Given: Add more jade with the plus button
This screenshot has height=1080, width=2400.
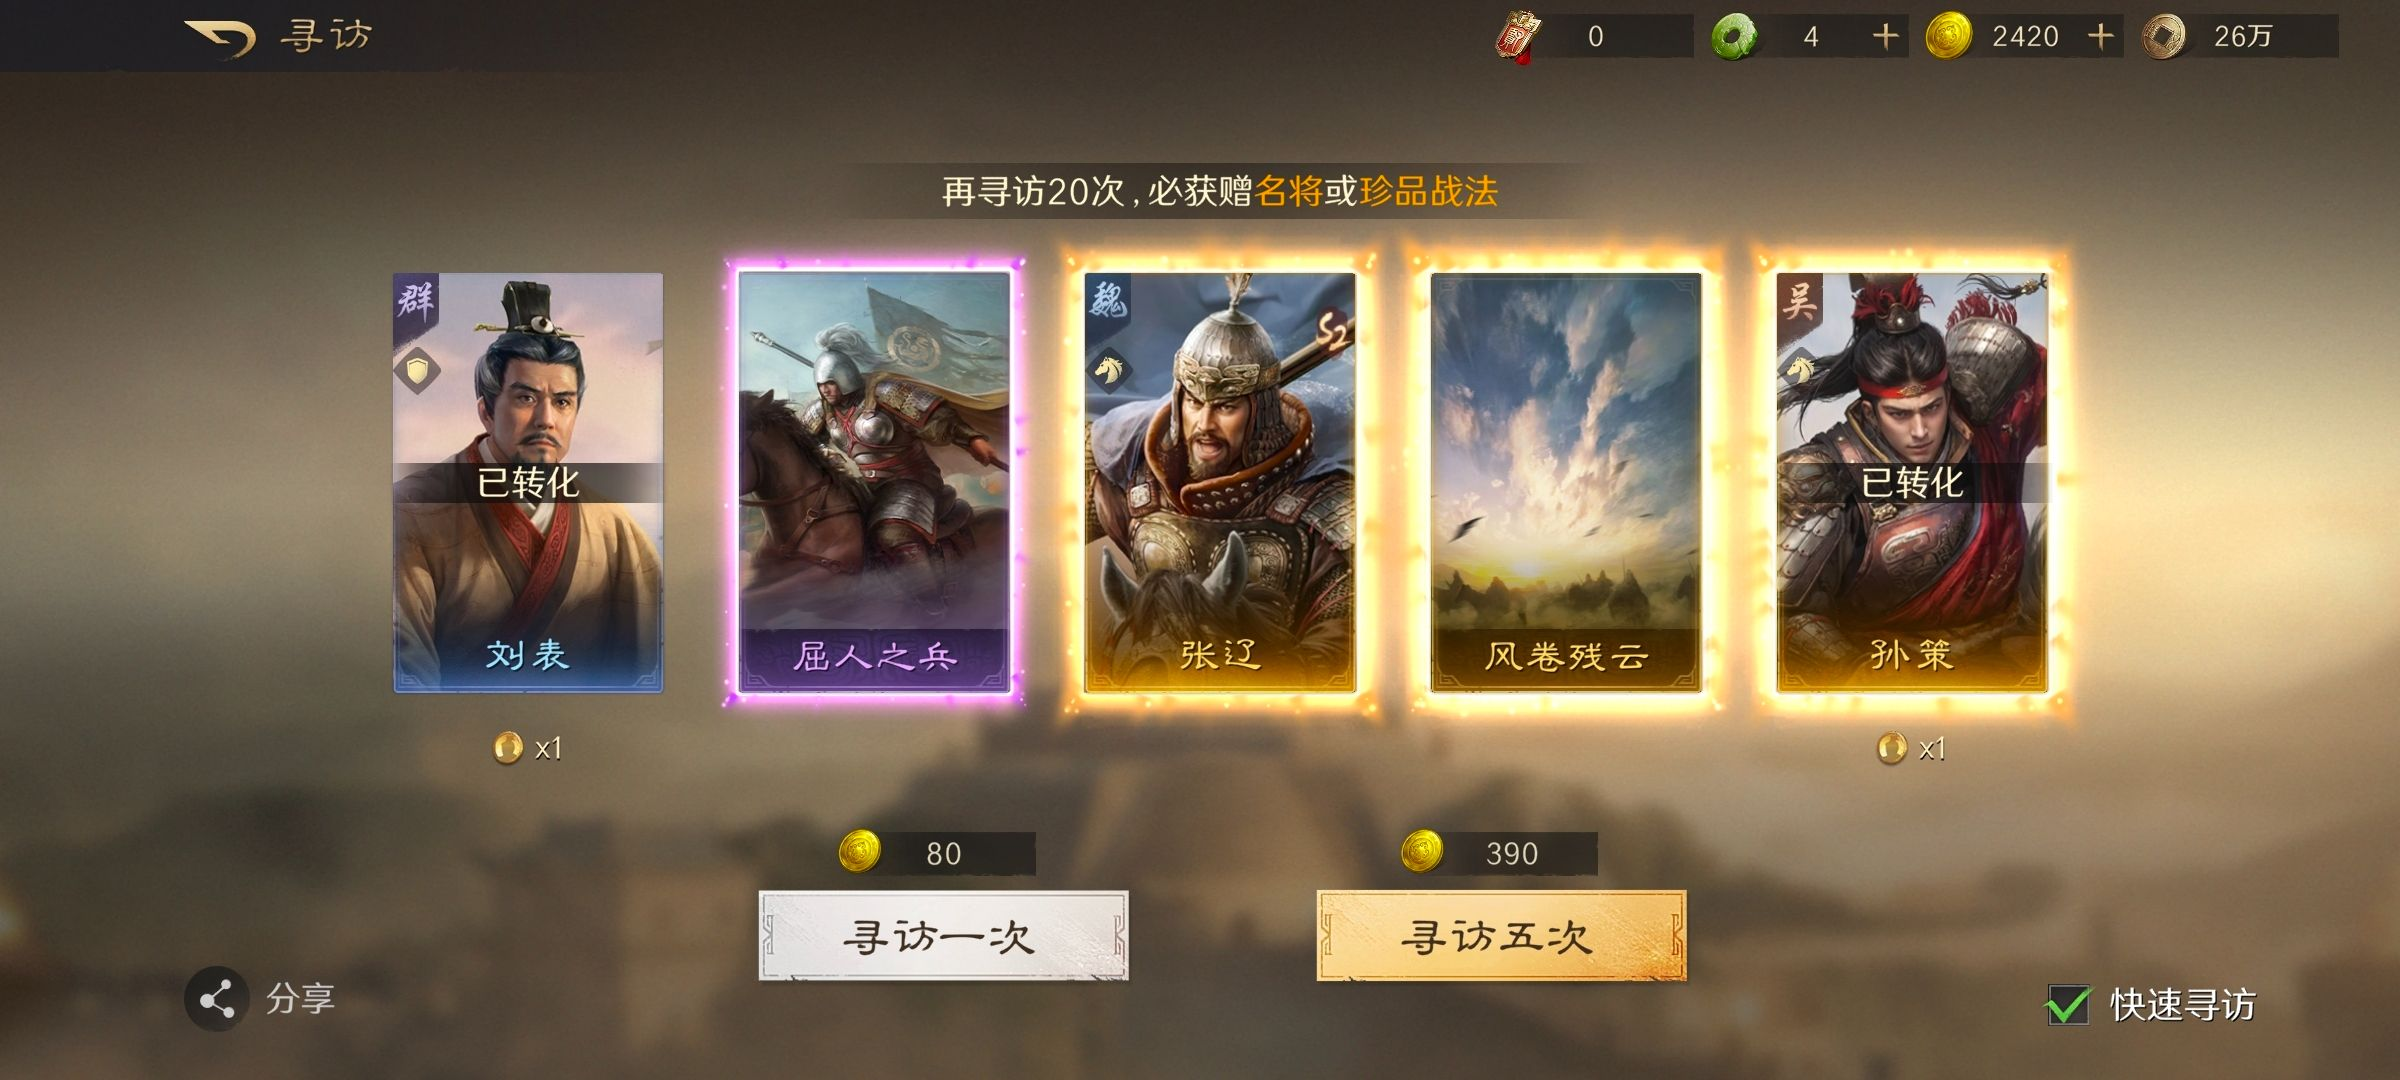Looking at the screenshot, I should click(1885, 37).
